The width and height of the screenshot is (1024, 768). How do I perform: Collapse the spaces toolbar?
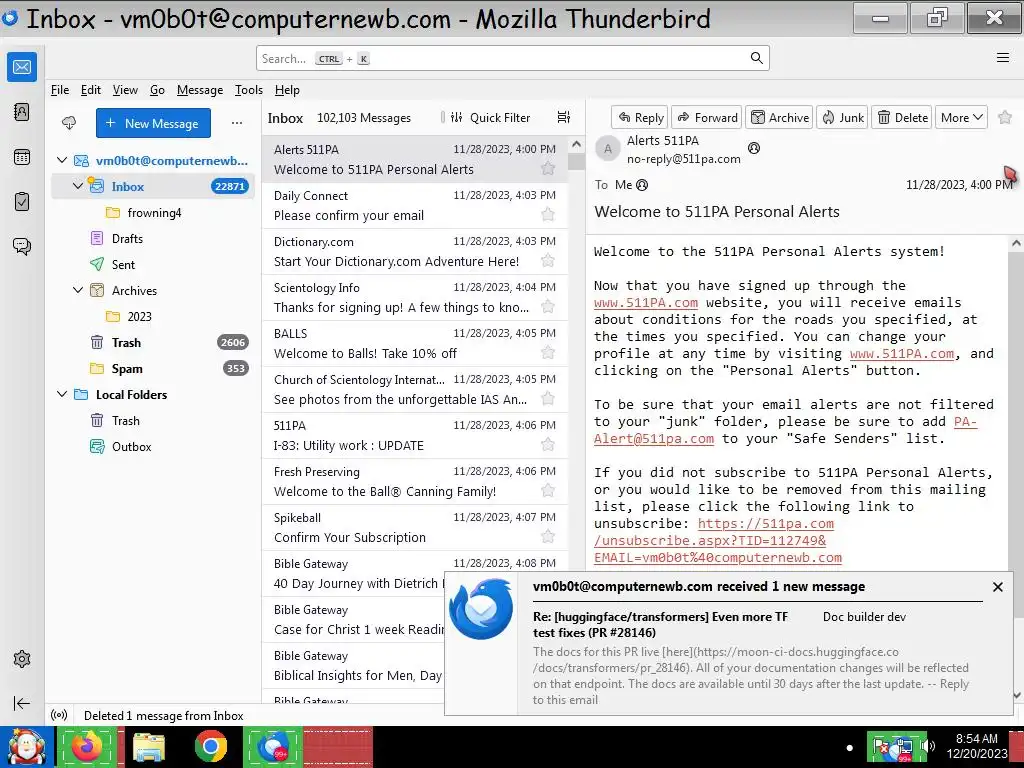tap(22, 703)
